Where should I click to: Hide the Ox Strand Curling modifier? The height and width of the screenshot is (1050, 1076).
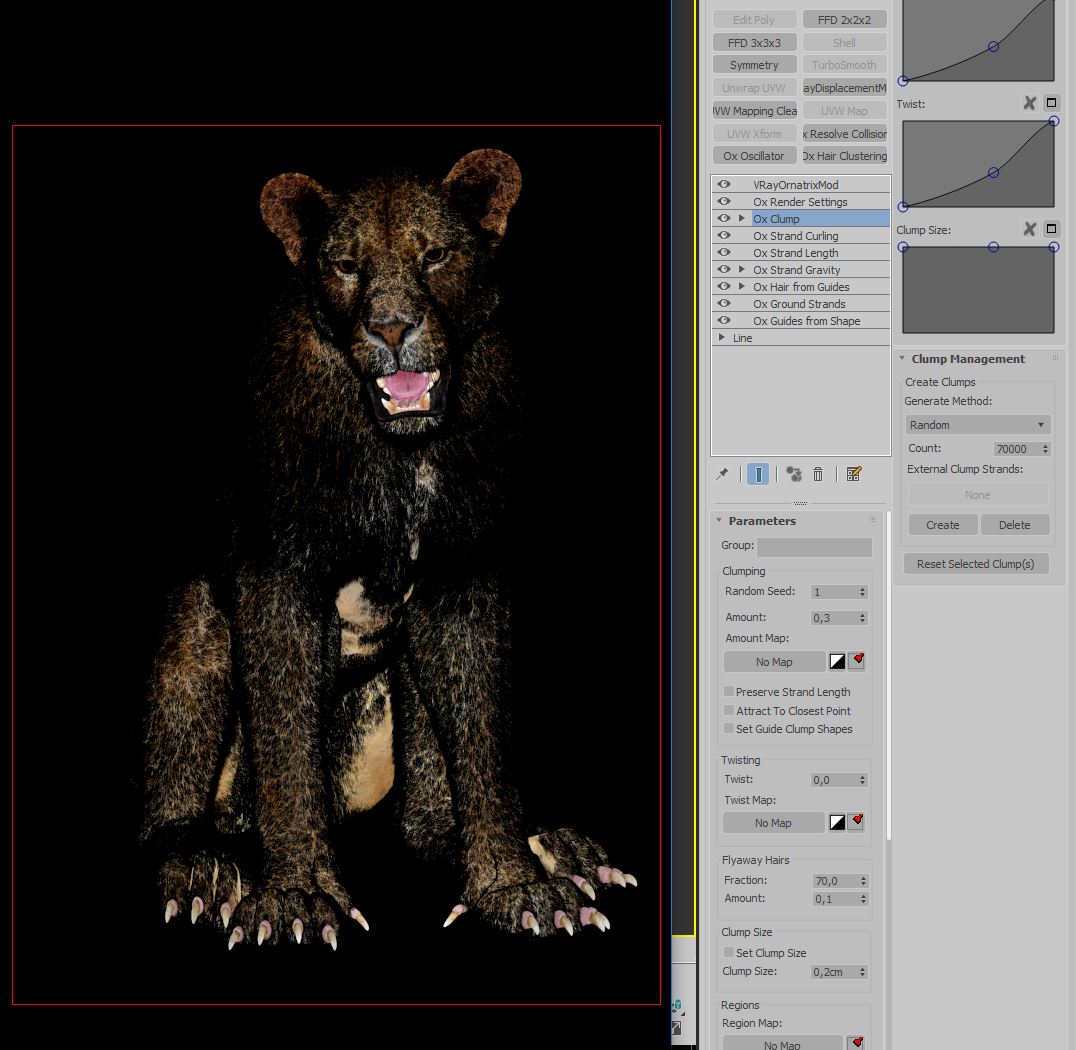[x=724, y=236]
